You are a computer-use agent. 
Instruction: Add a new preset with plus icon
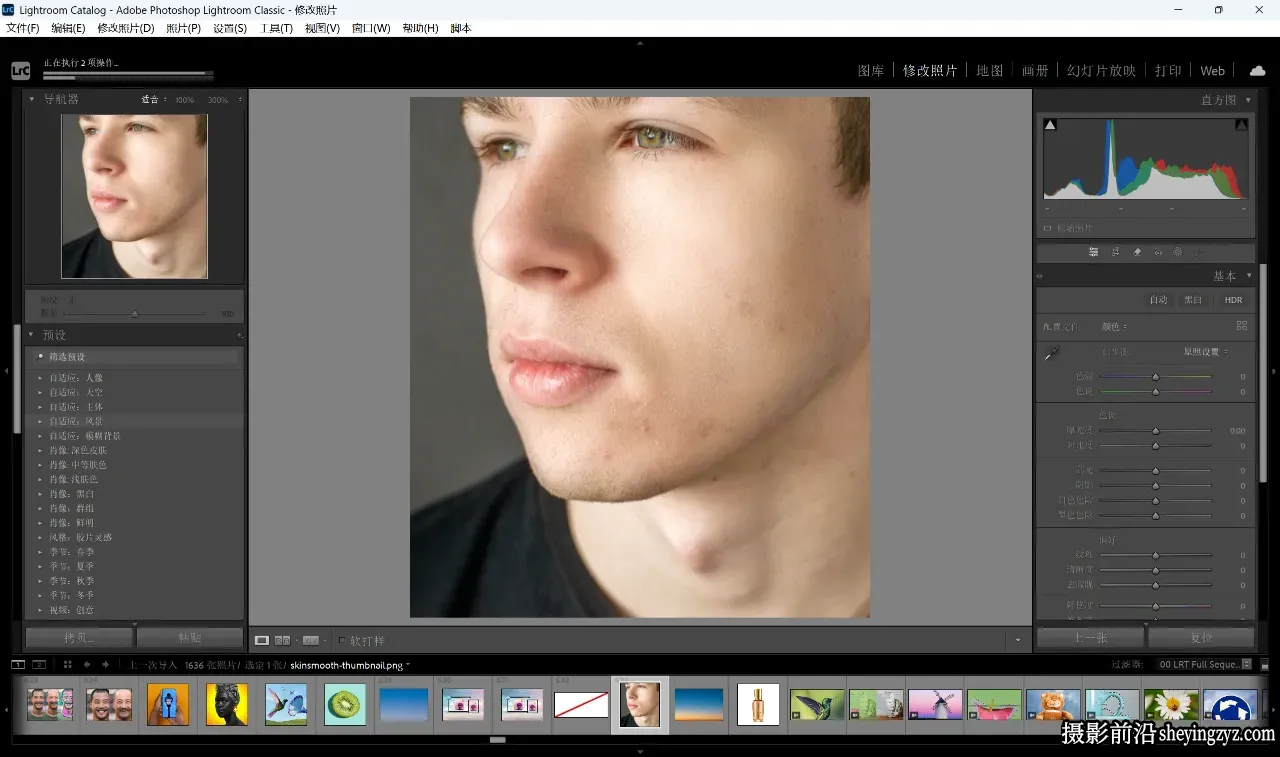coord(239,335)
